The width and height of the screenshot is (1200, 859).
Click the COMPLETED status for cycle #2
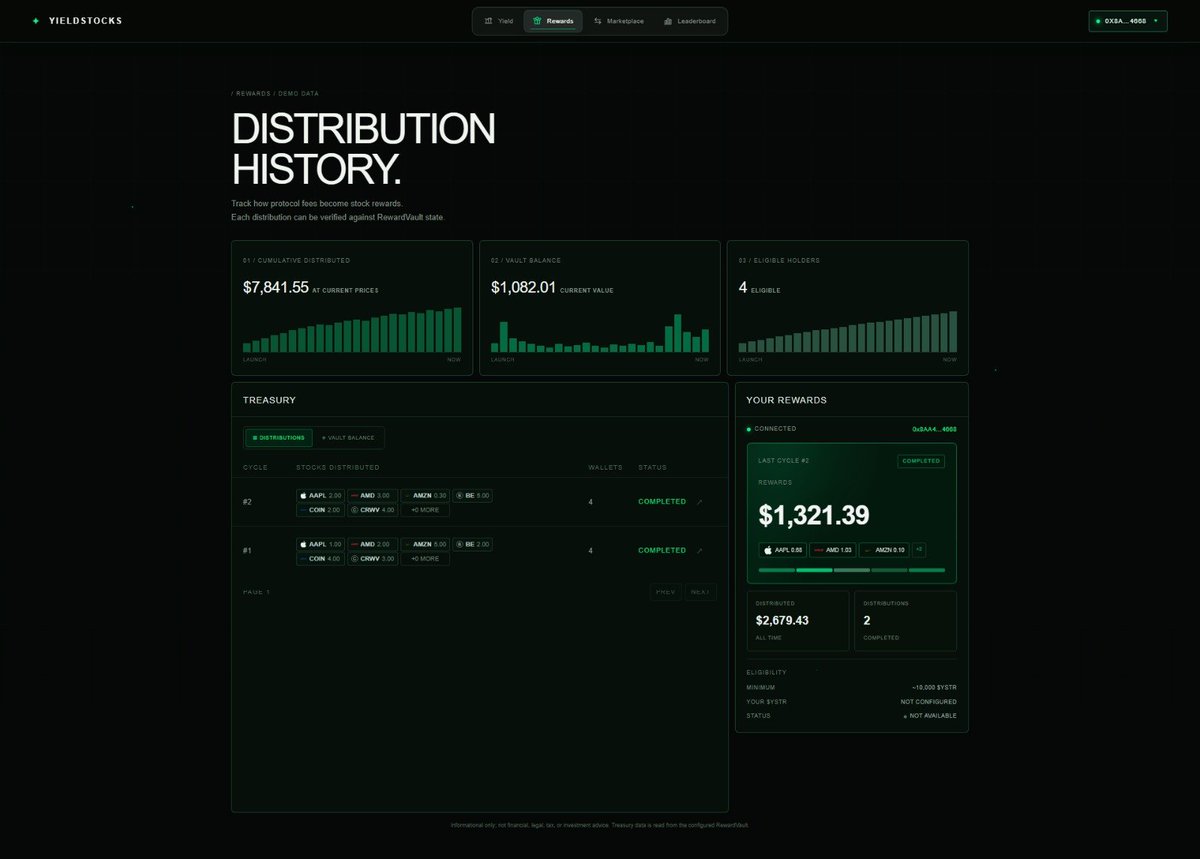pyautogui.click(x=662, y=502)
